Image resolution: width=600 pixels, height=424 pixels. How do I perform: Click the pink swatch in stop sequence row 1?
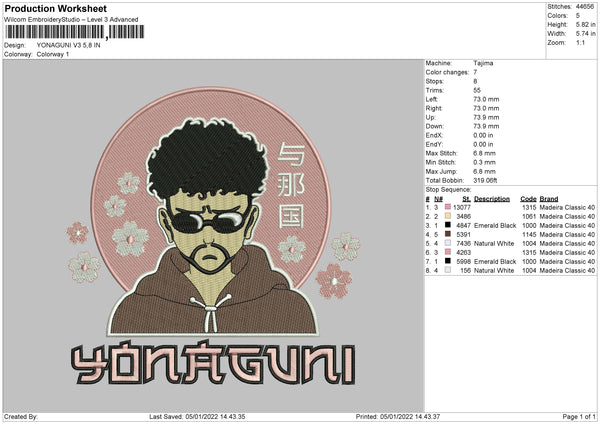click(448, 207)
